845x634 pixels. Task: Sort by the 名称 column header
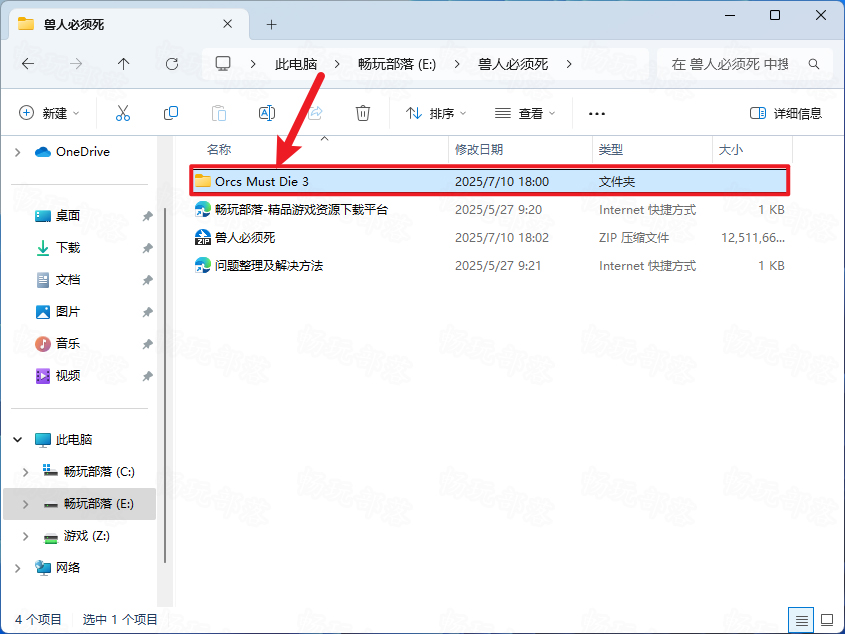(318, 149)
